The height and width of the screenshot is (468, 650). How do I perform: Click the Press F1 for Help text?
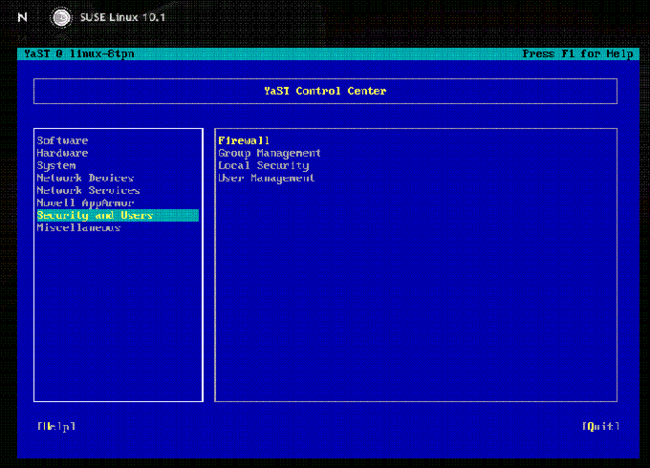point(577,54)
